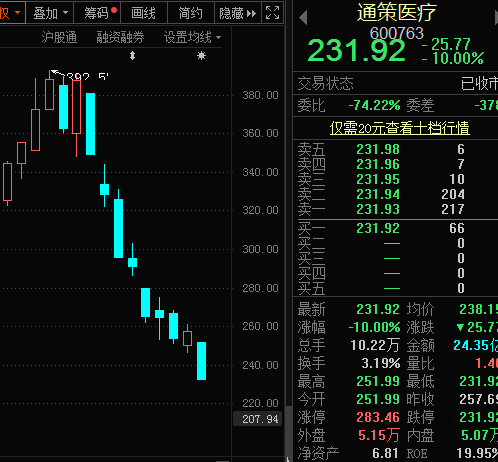Click the up-down arrow marker above chart

coord(132,55)
